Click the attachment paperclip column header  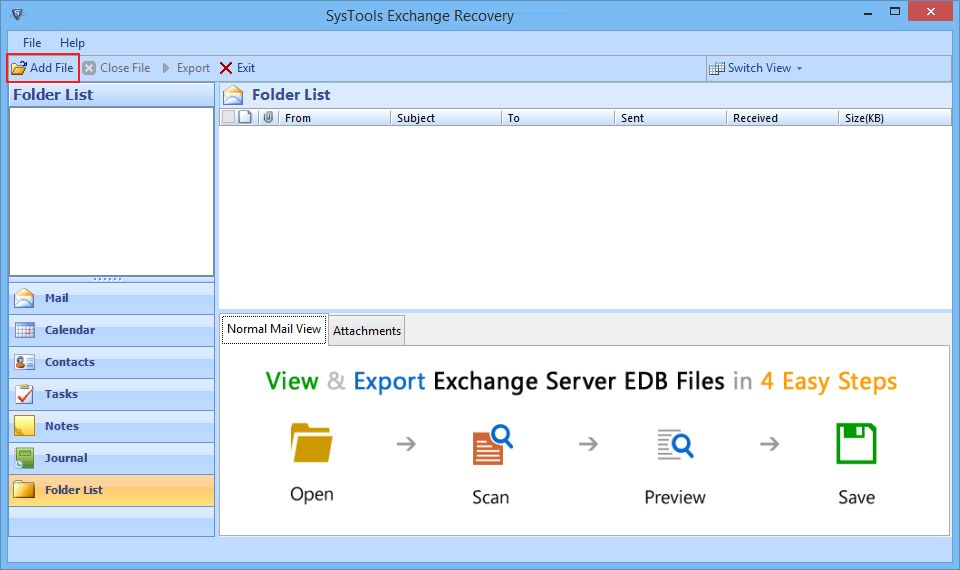(268, 117)
